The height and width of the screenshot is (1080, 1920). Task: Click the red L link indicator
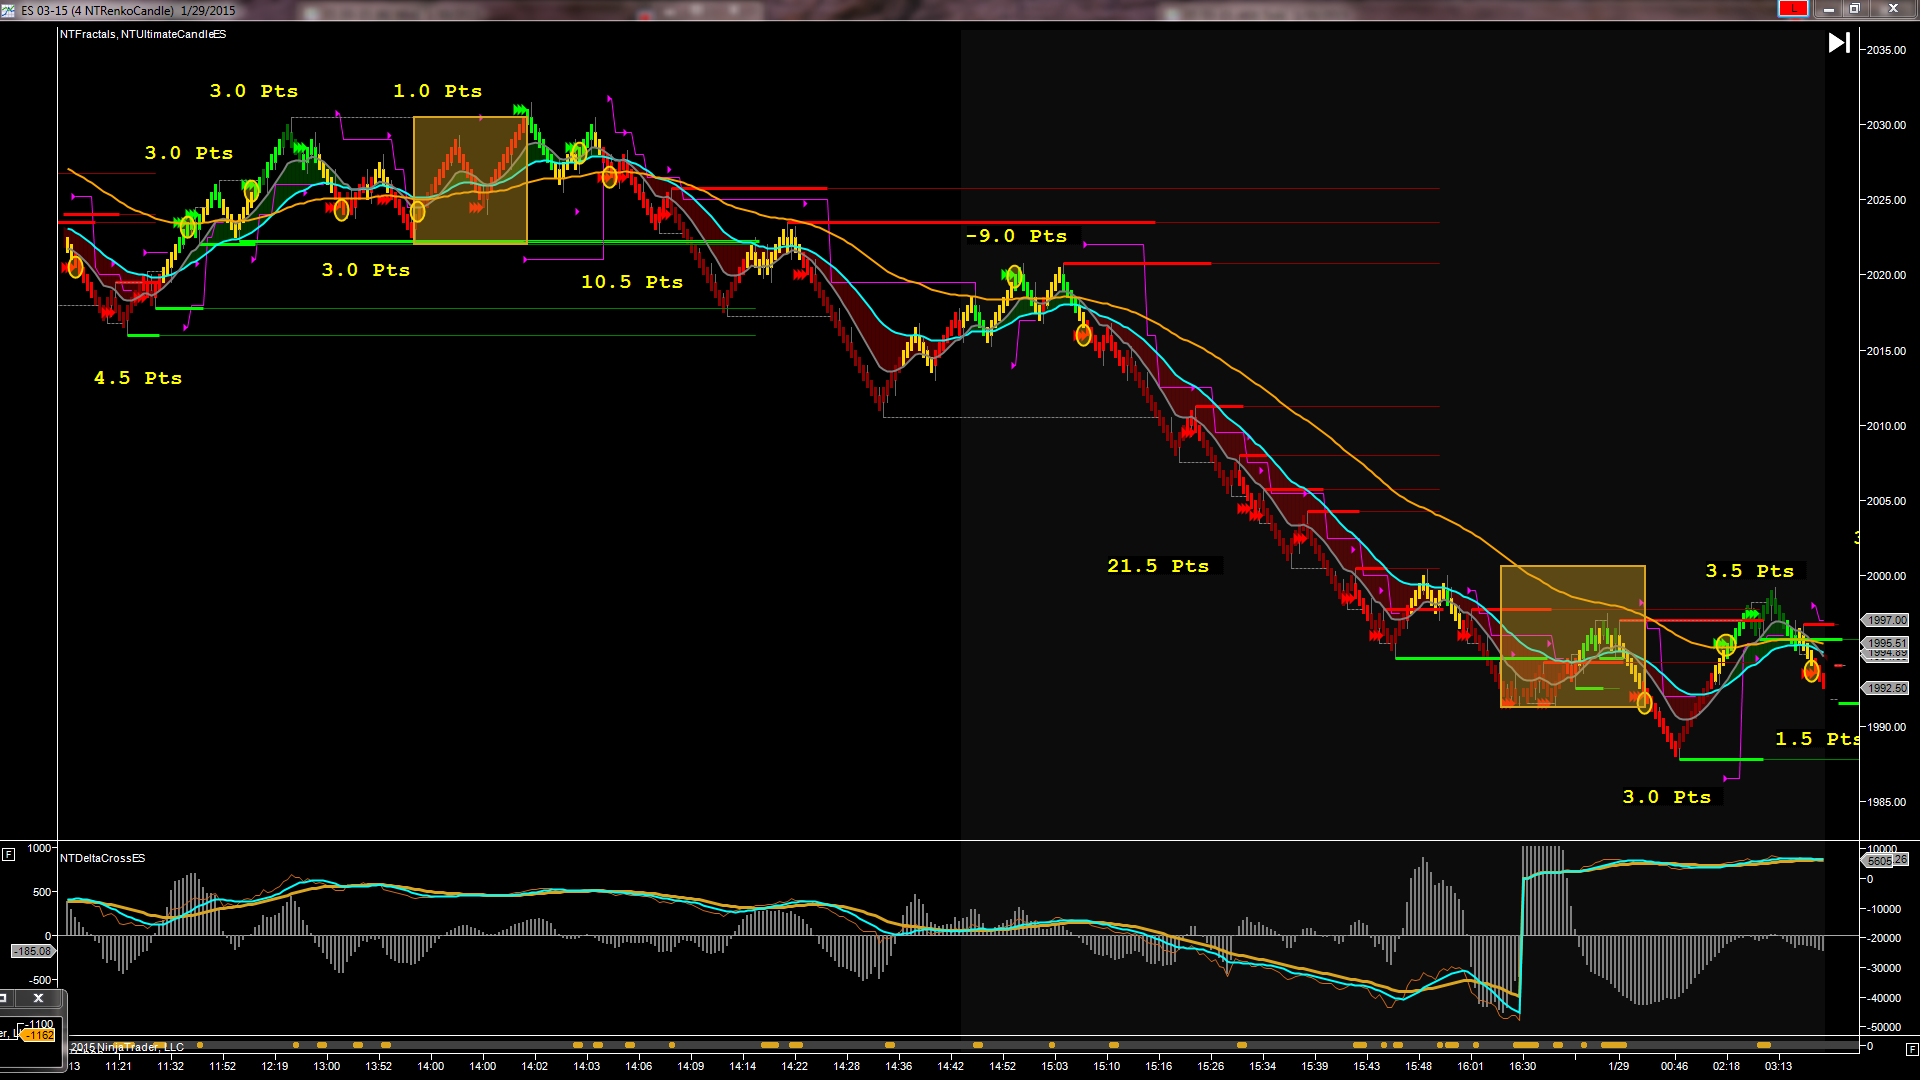pos(1792,9)
